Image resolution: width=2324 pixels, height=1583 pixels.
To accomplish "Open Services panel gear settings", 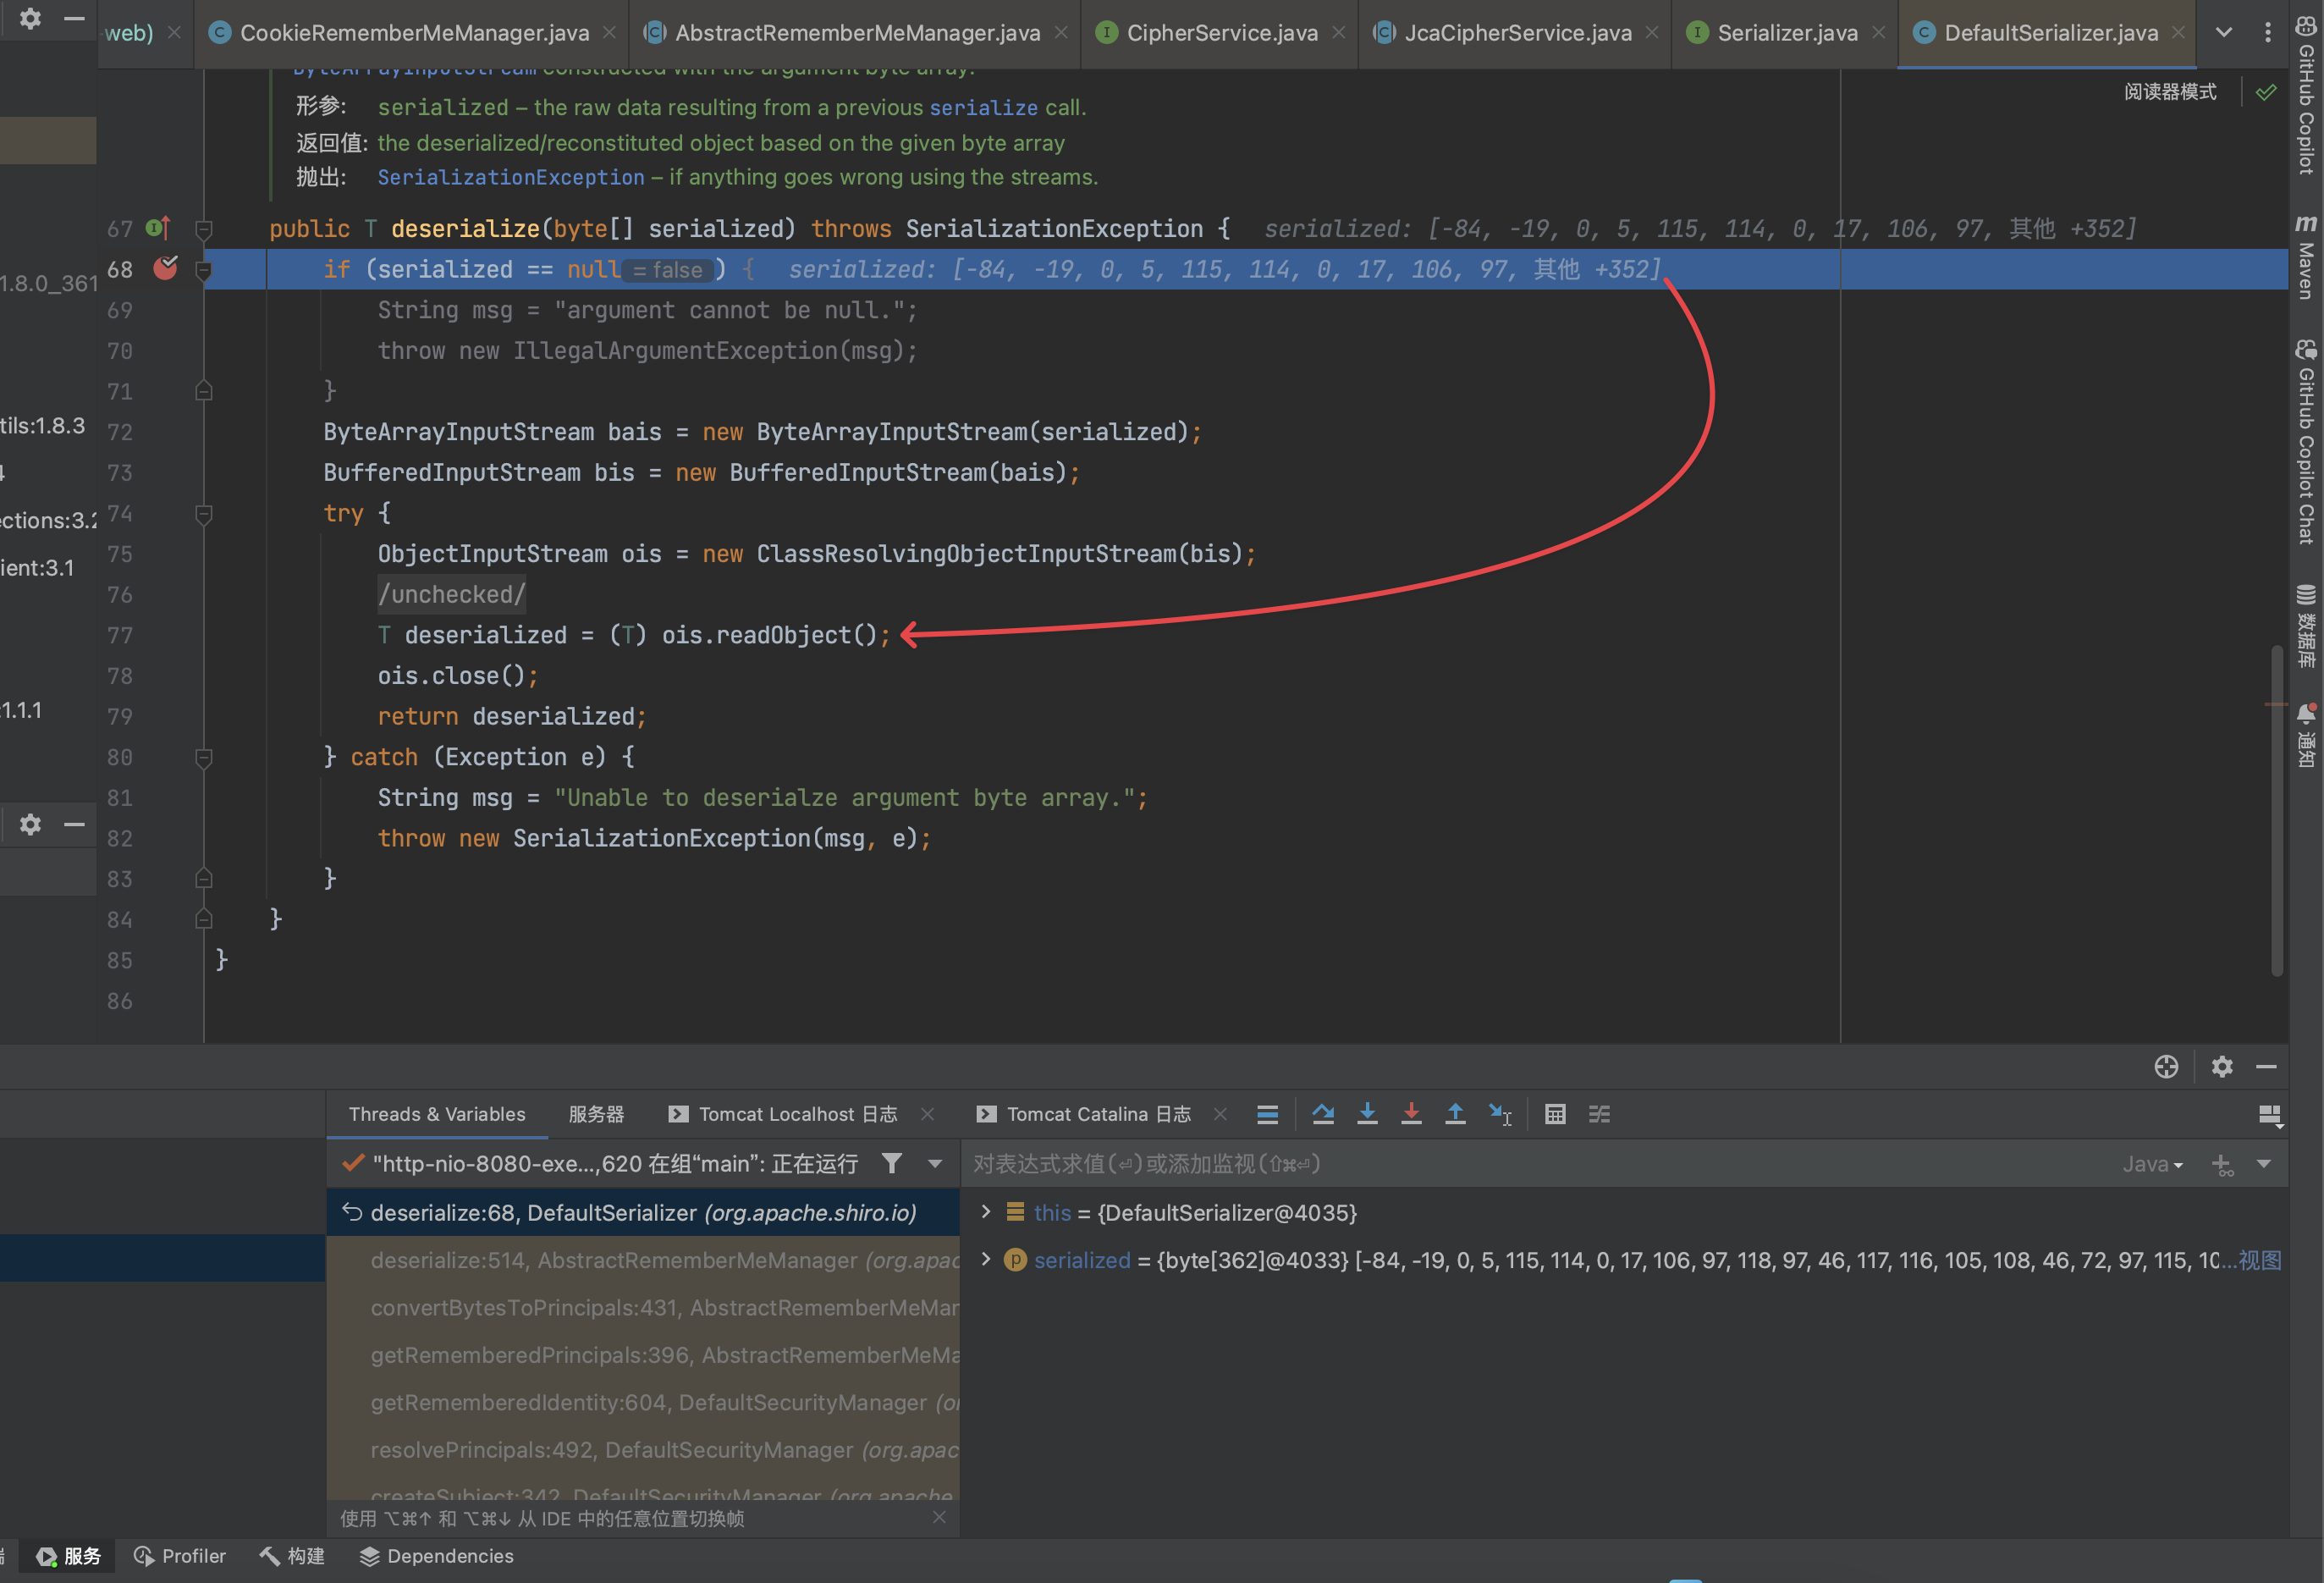I will (x=2222, y=1067).
